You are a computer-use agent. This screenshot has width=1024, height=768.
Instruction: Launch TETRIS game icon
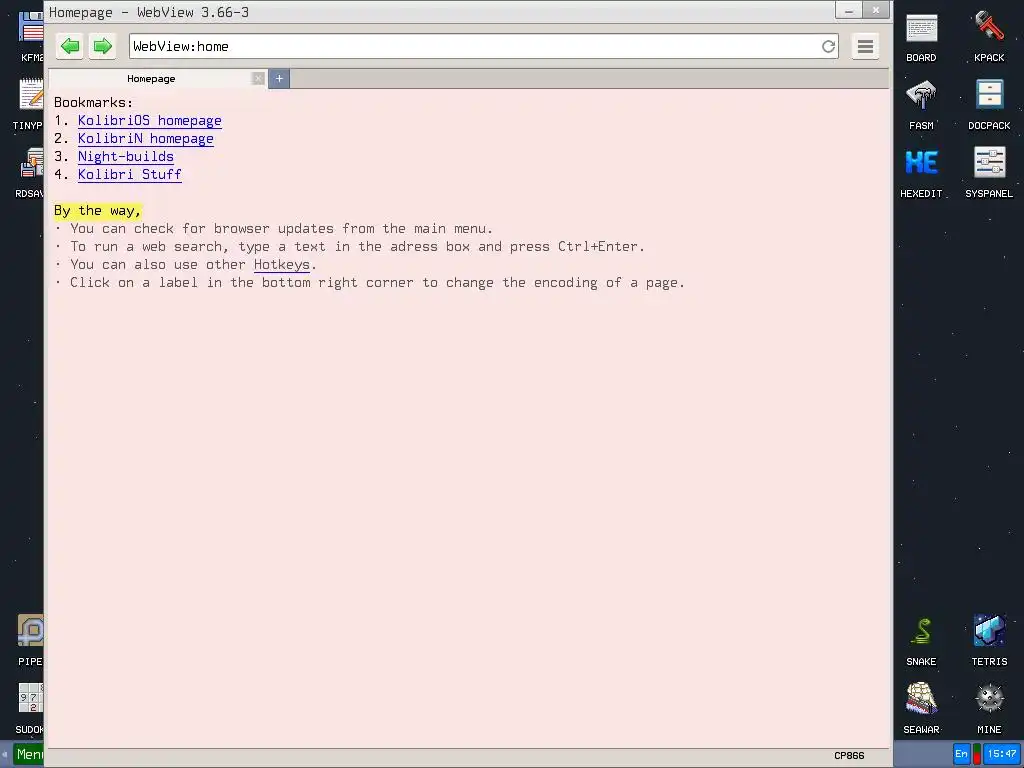click(x=989, y=641)
